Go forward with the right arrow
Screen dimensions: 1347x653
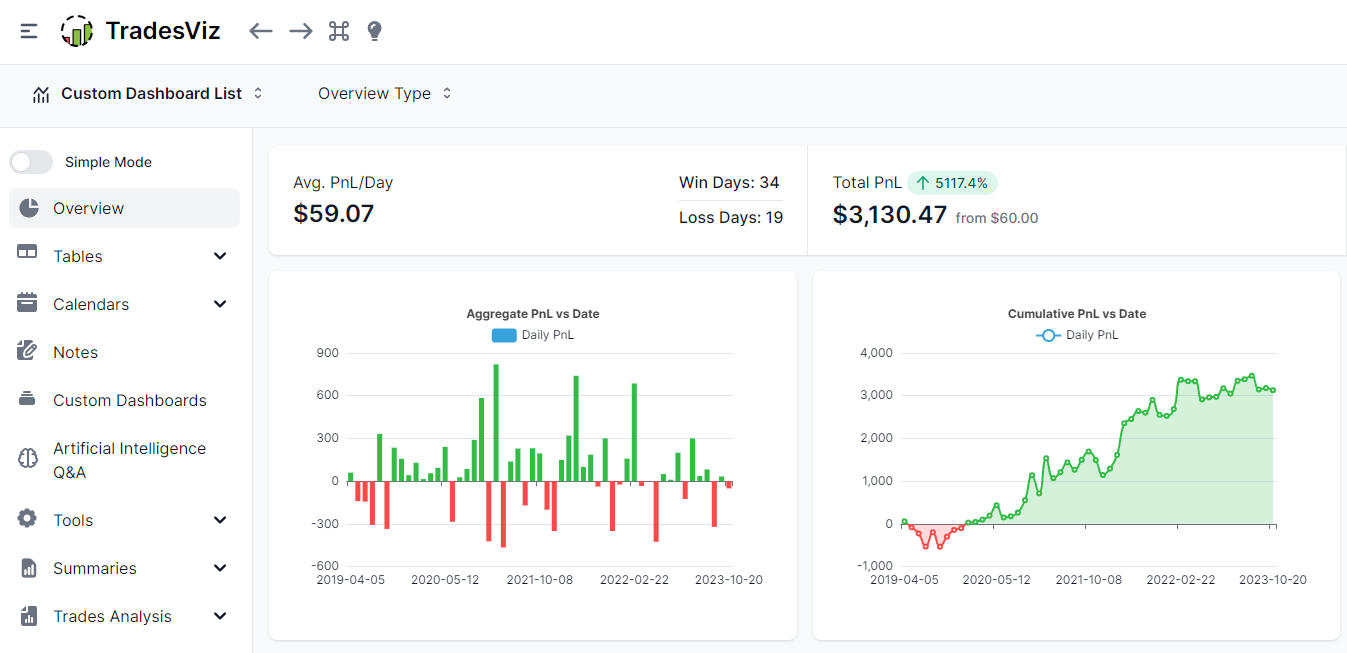tap(301, 31)
